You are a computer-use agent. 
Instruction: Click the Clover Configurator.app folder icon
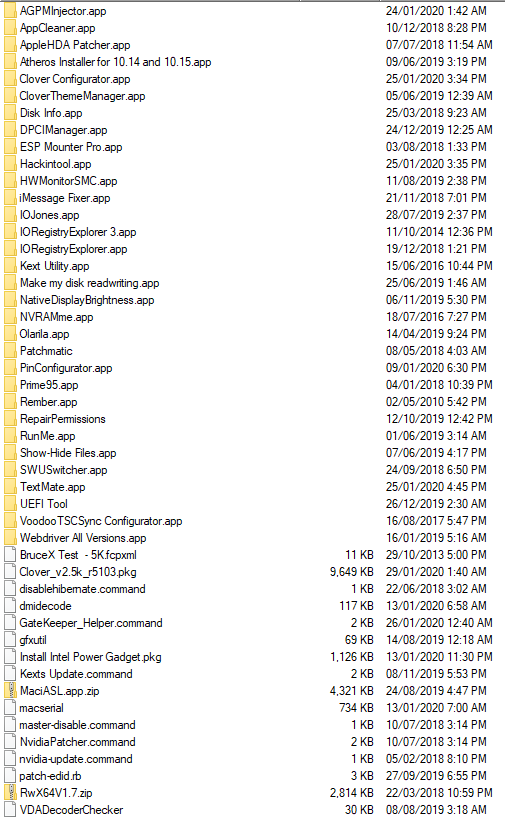tap(10, 79)
